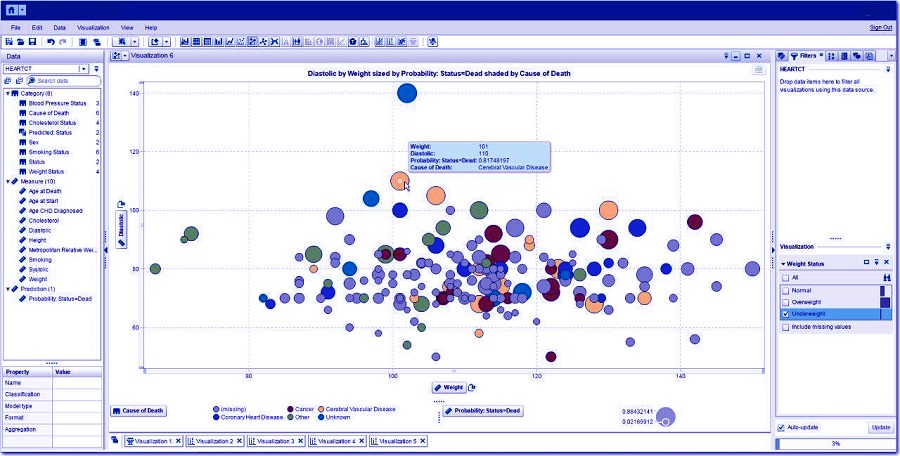This screenshot has height=456, width=900.
Task: Select the Box Plot visualization icon
Action: click(297, 42)
